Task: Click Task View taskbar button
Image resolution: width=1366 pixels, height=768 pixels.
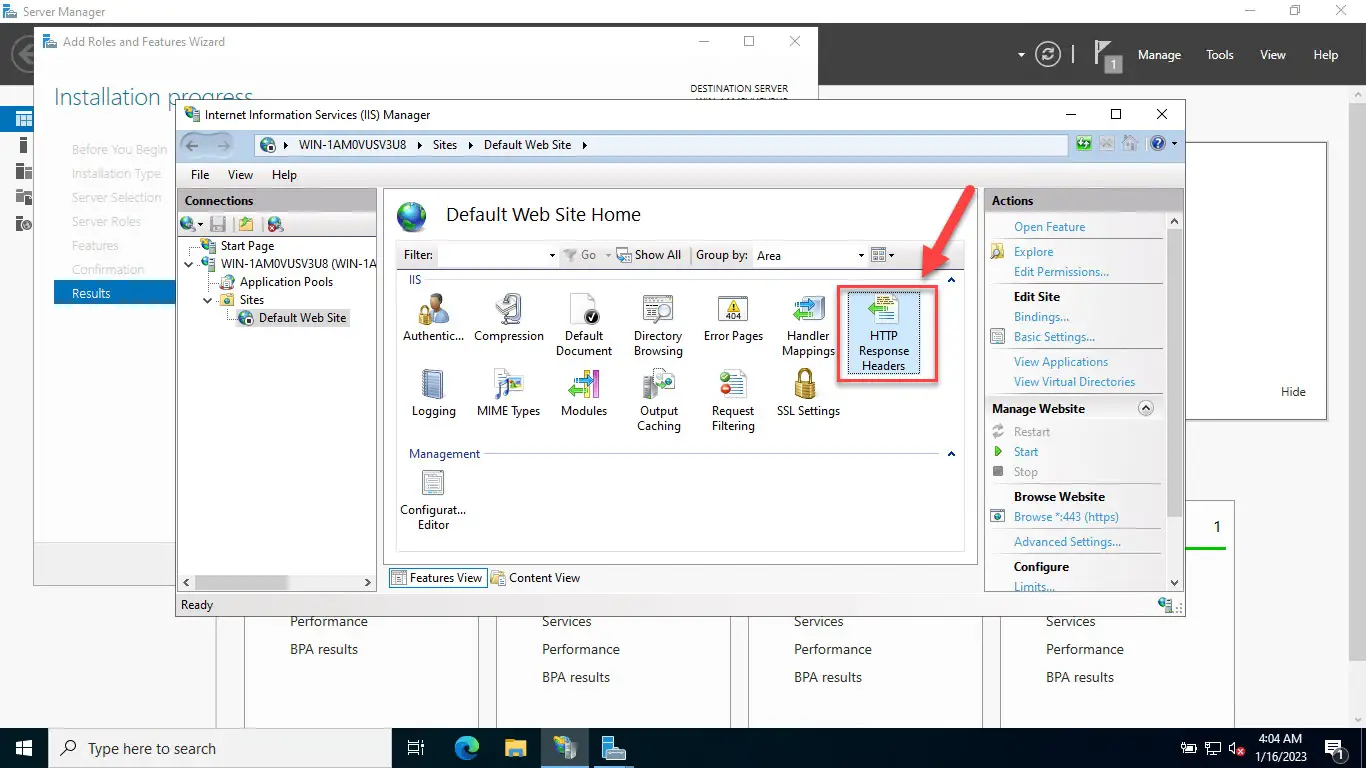Action: point(417,748)
